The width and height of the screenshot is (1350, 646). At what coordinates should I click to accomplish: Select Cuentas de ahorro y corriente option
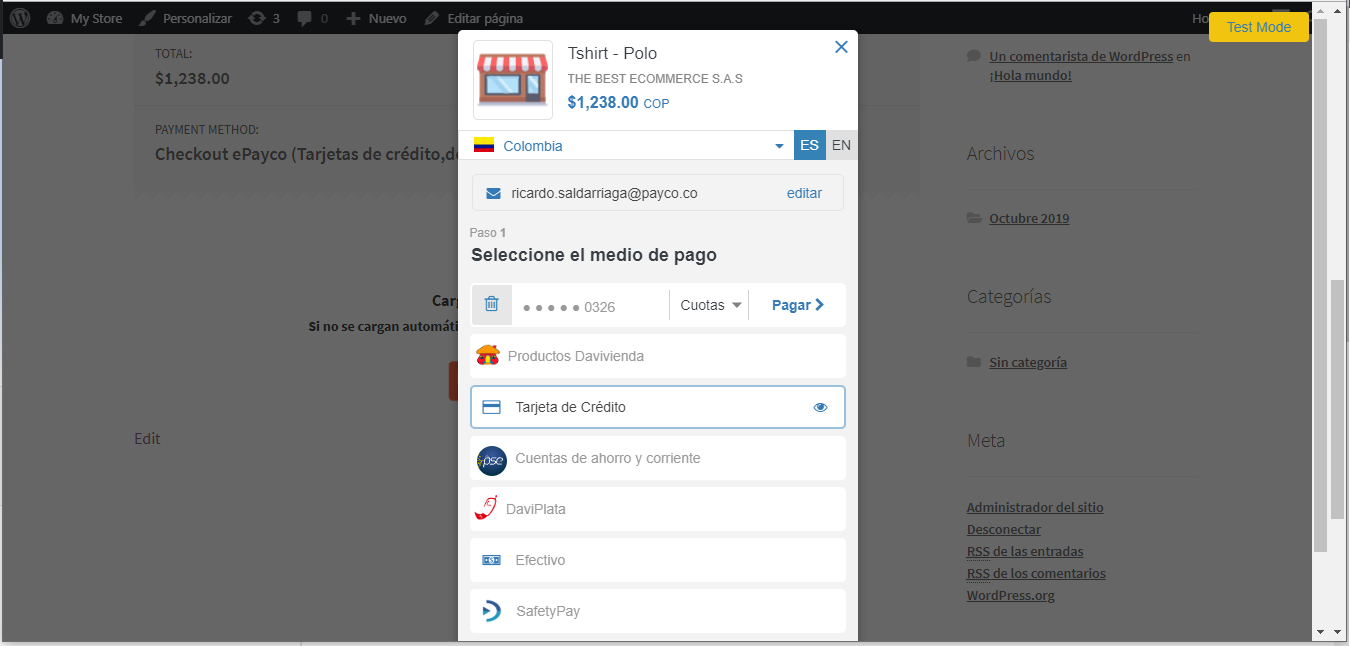(x=658, y=458)
